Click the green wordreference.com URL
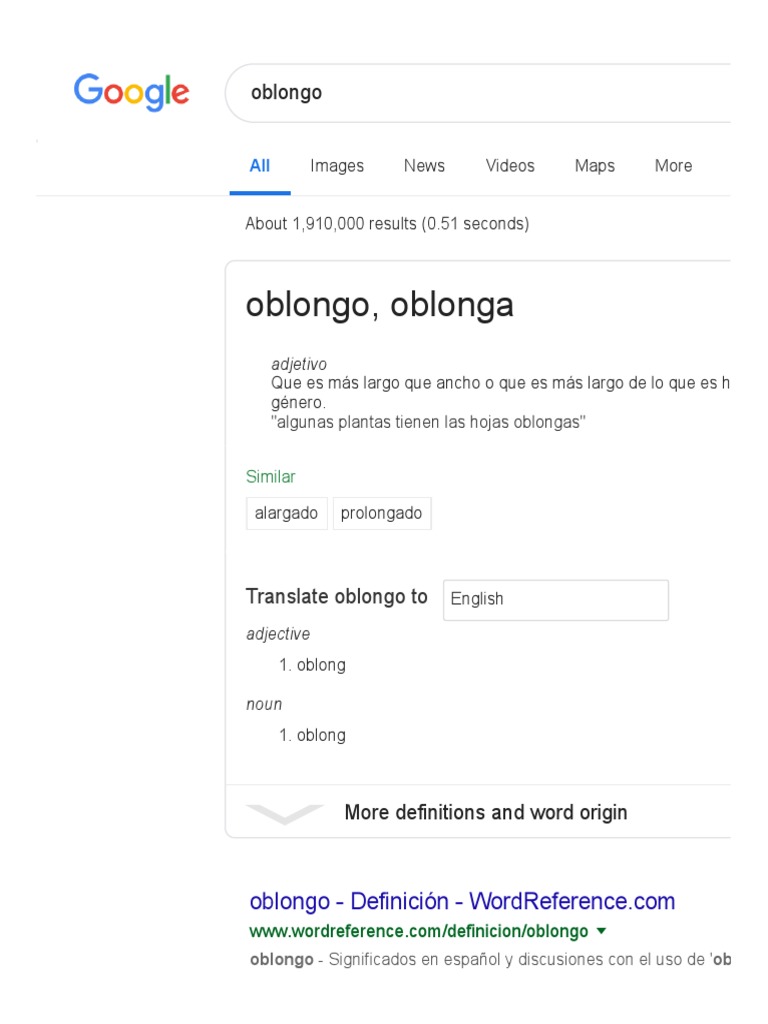This screenshot has width=768, height=1024. click(418, 931)
